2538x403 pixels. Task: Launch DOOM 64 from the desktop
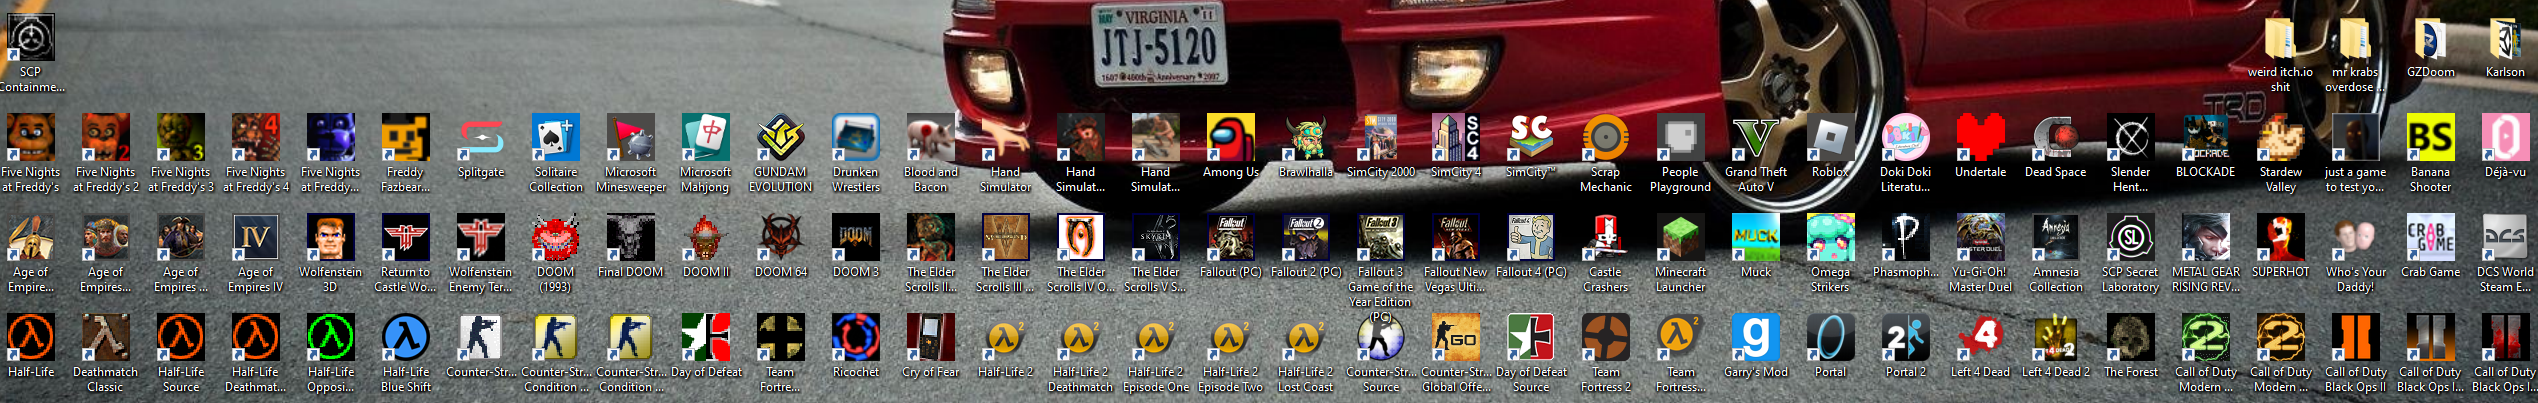click(x=781, y=238)
